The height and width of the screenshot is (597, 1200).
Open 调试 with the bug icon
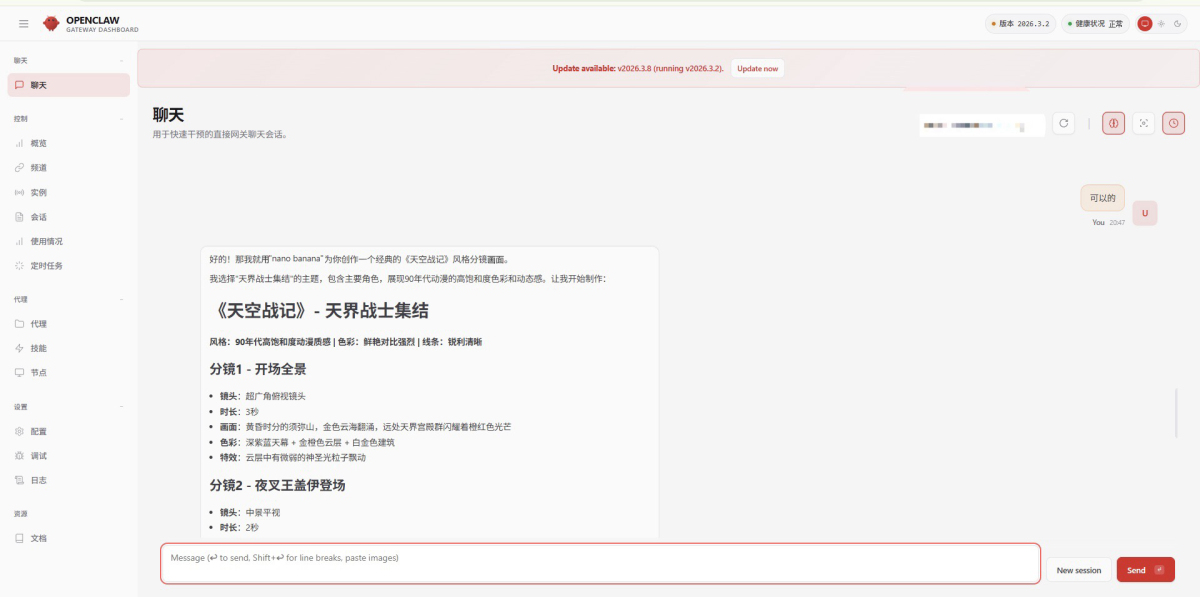(38, 456)
